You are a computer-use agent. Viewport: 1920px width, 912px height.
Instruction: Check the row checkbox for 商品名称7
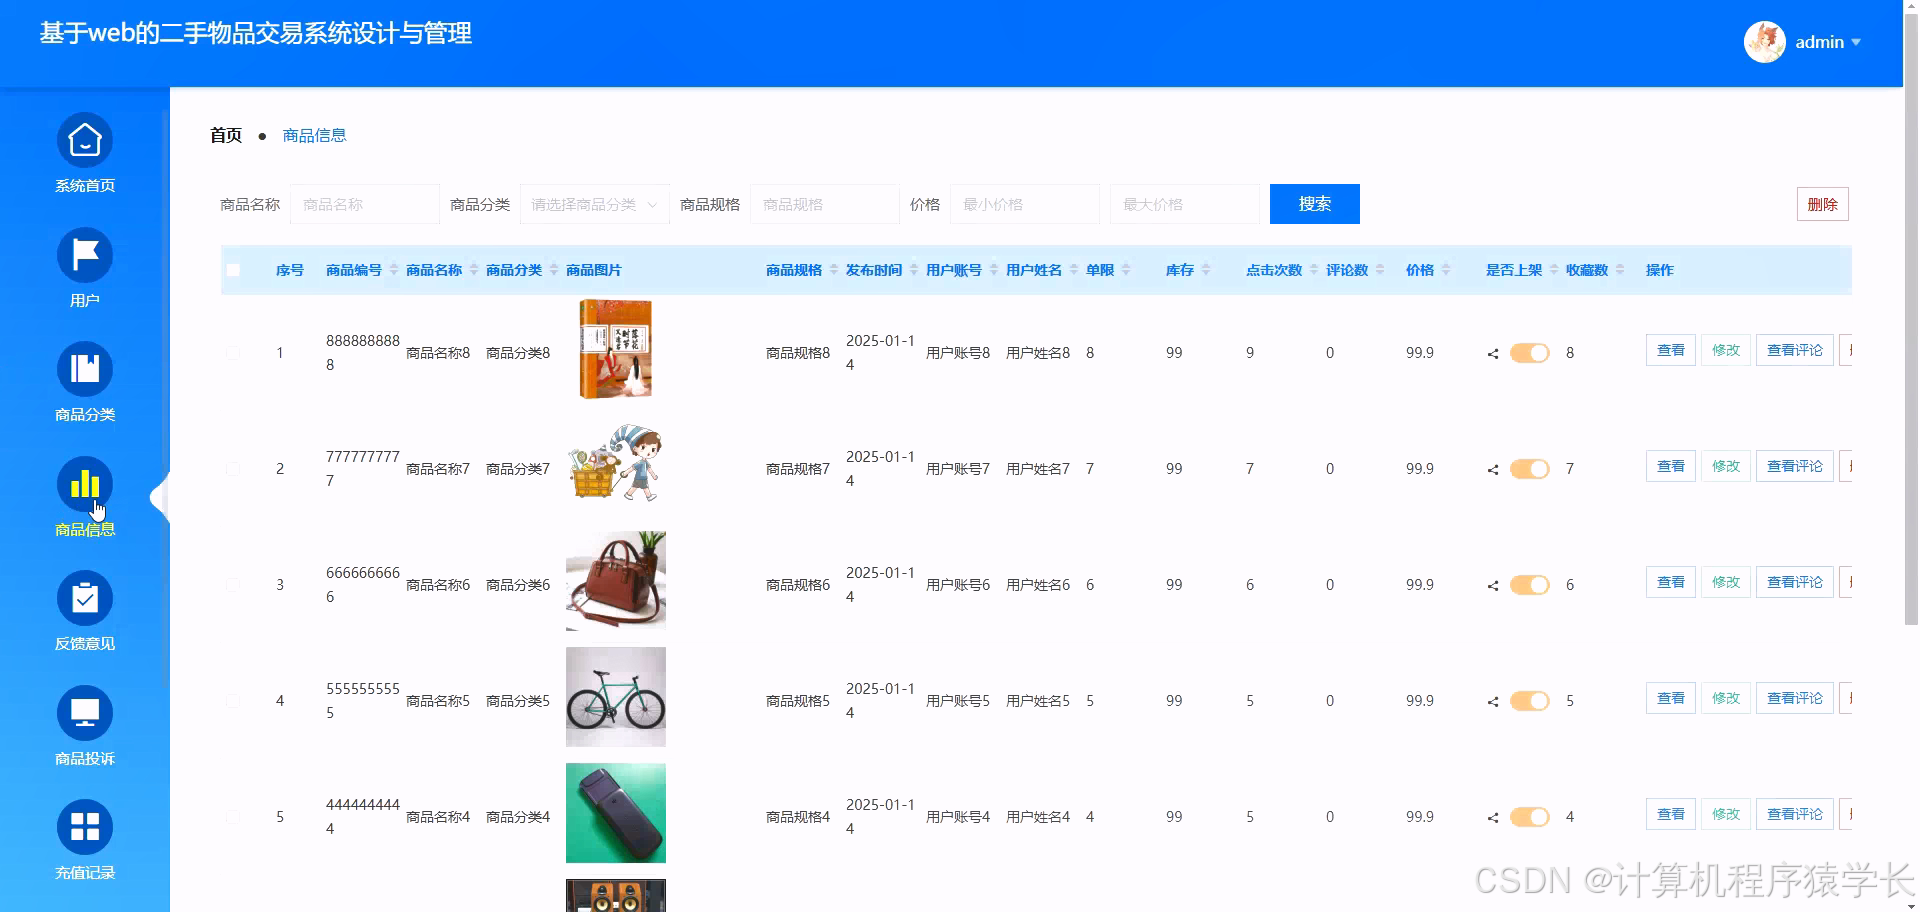click(233, 469)
